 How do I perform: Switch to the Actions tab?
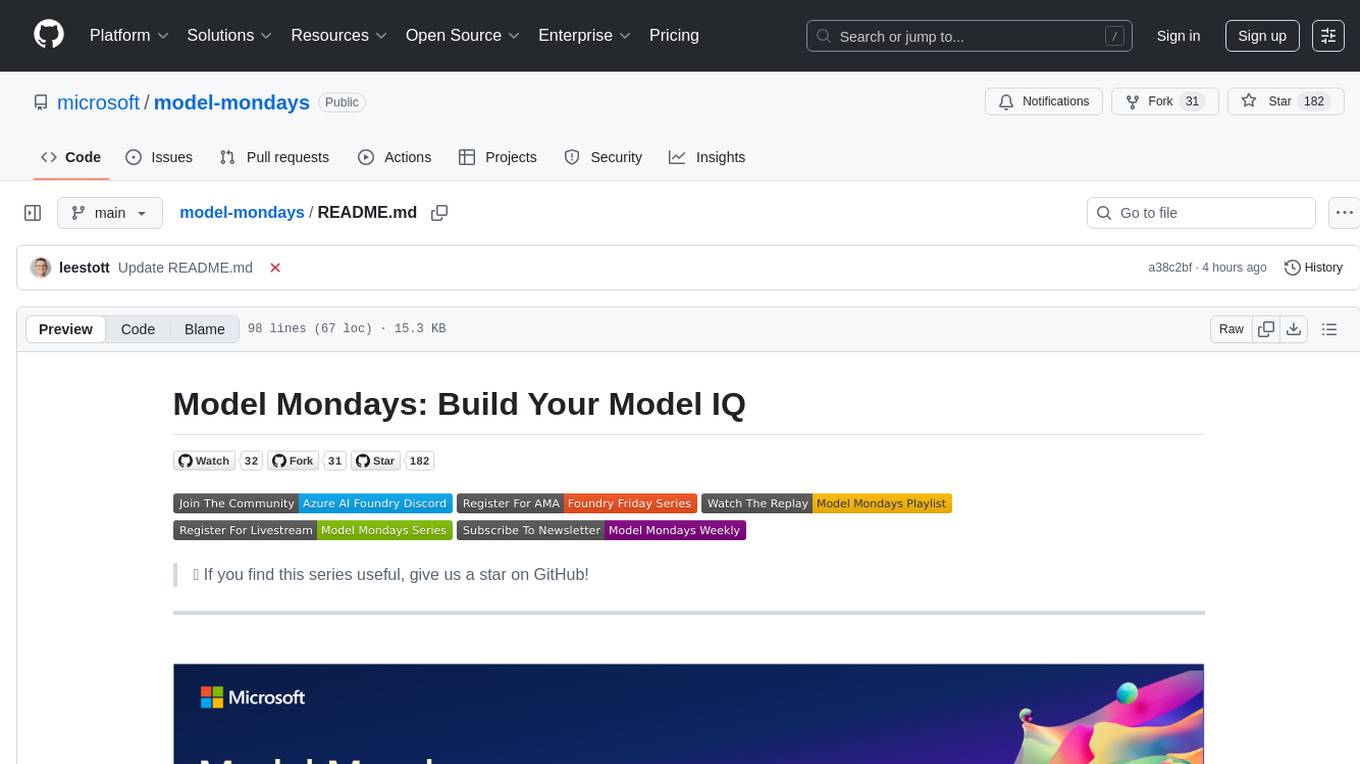click(x=394, y=157)
